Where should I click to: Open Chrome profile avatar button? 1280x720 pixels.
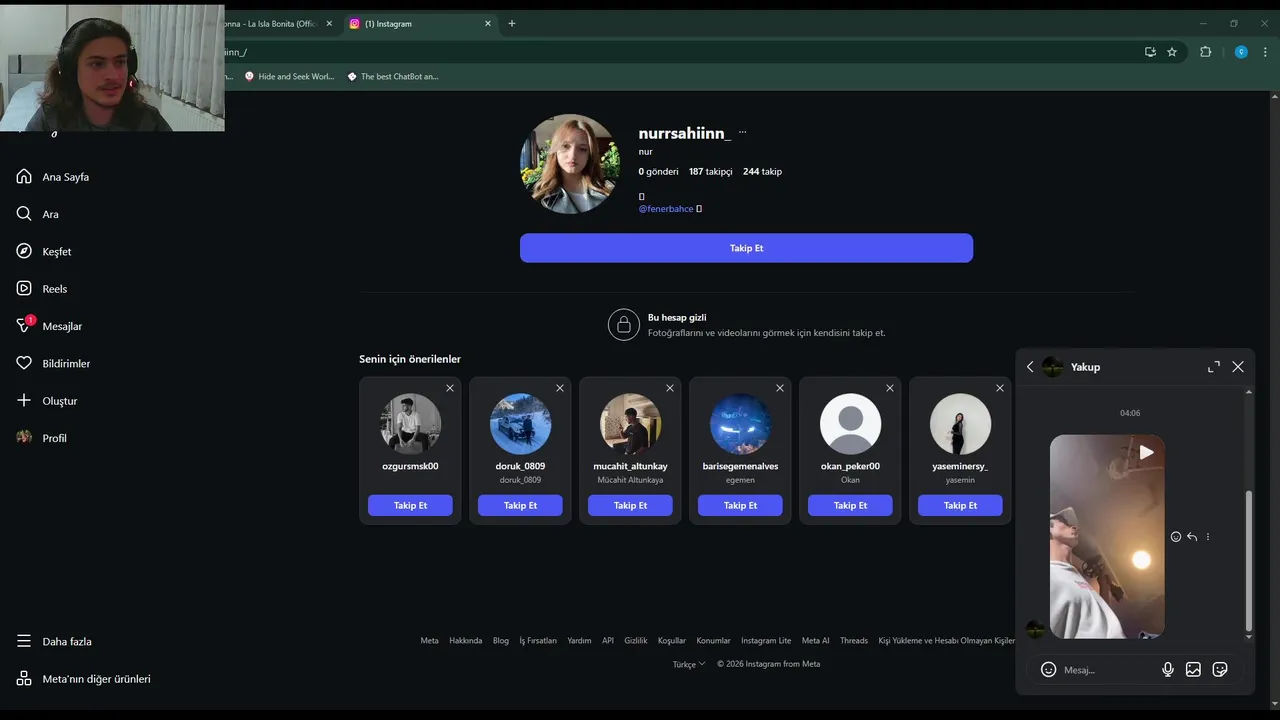1241,52
